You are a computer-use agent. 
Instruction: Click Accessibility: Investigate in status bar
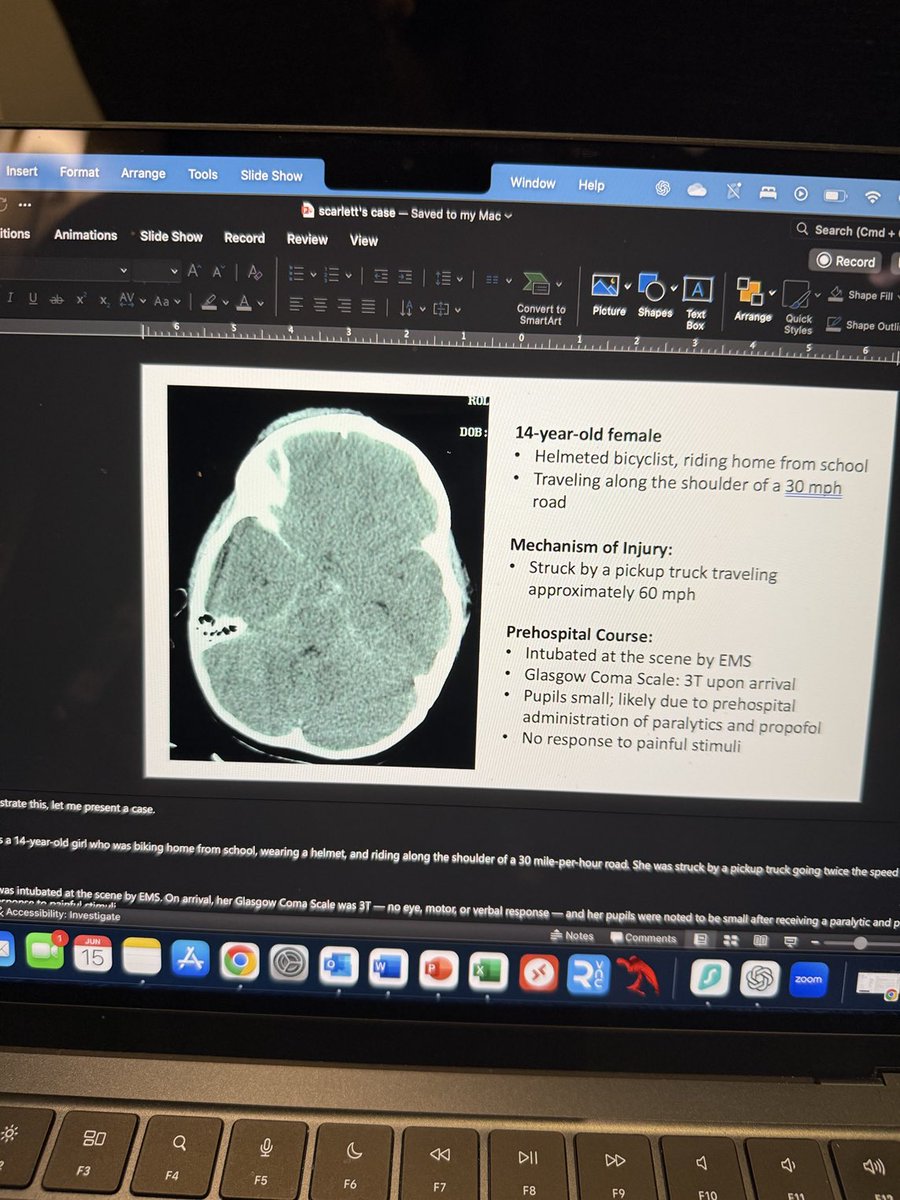[62, 915]
